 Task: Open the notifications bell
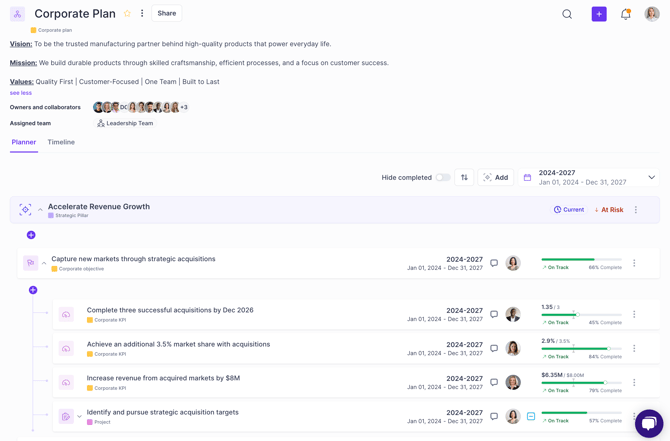click(x=626, y=14)
